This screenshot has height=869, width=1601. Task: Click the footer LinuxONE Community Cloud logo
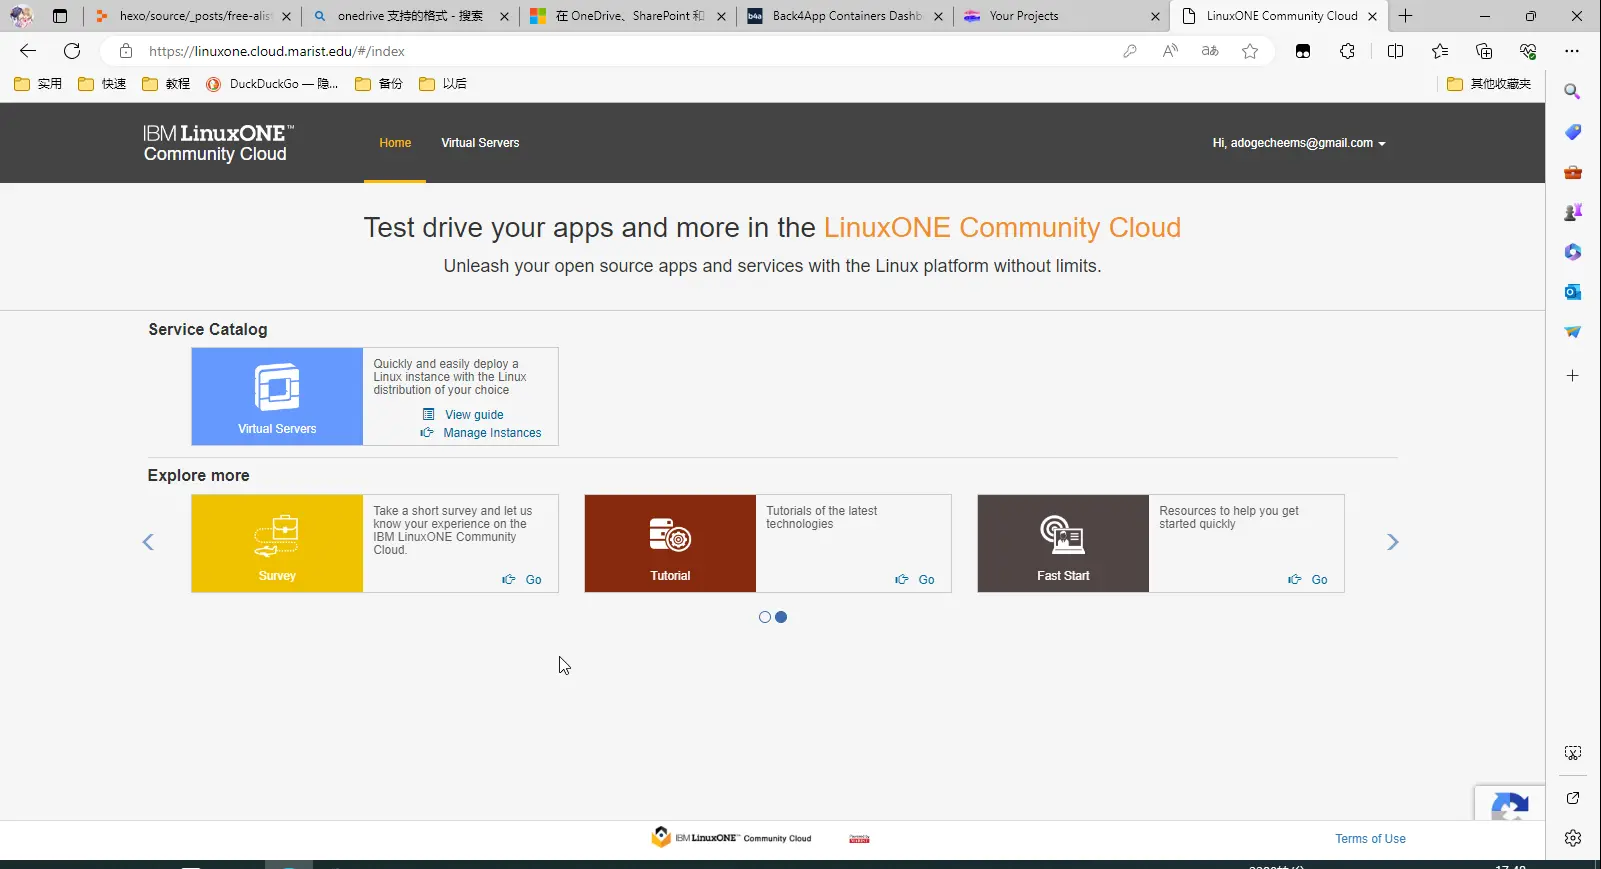pos(731,838)
